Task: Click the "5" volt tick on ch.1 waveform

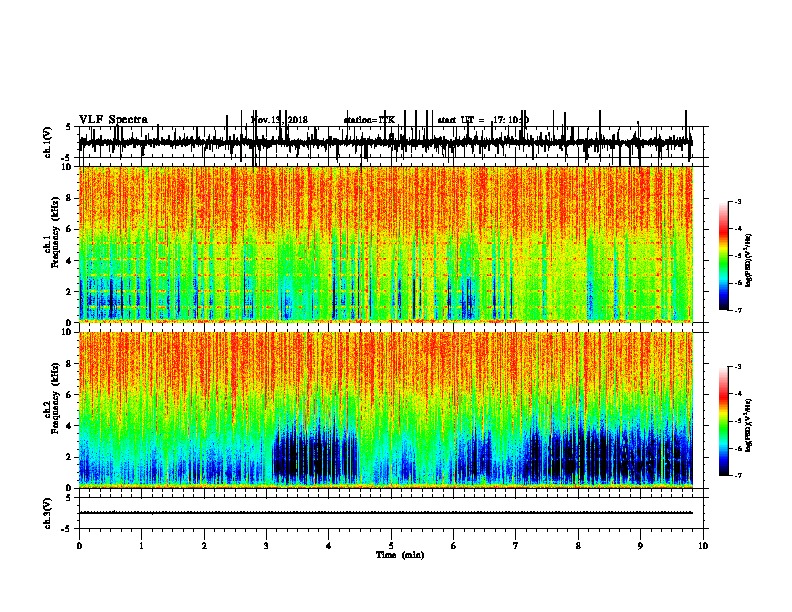Action: [69, 127]
